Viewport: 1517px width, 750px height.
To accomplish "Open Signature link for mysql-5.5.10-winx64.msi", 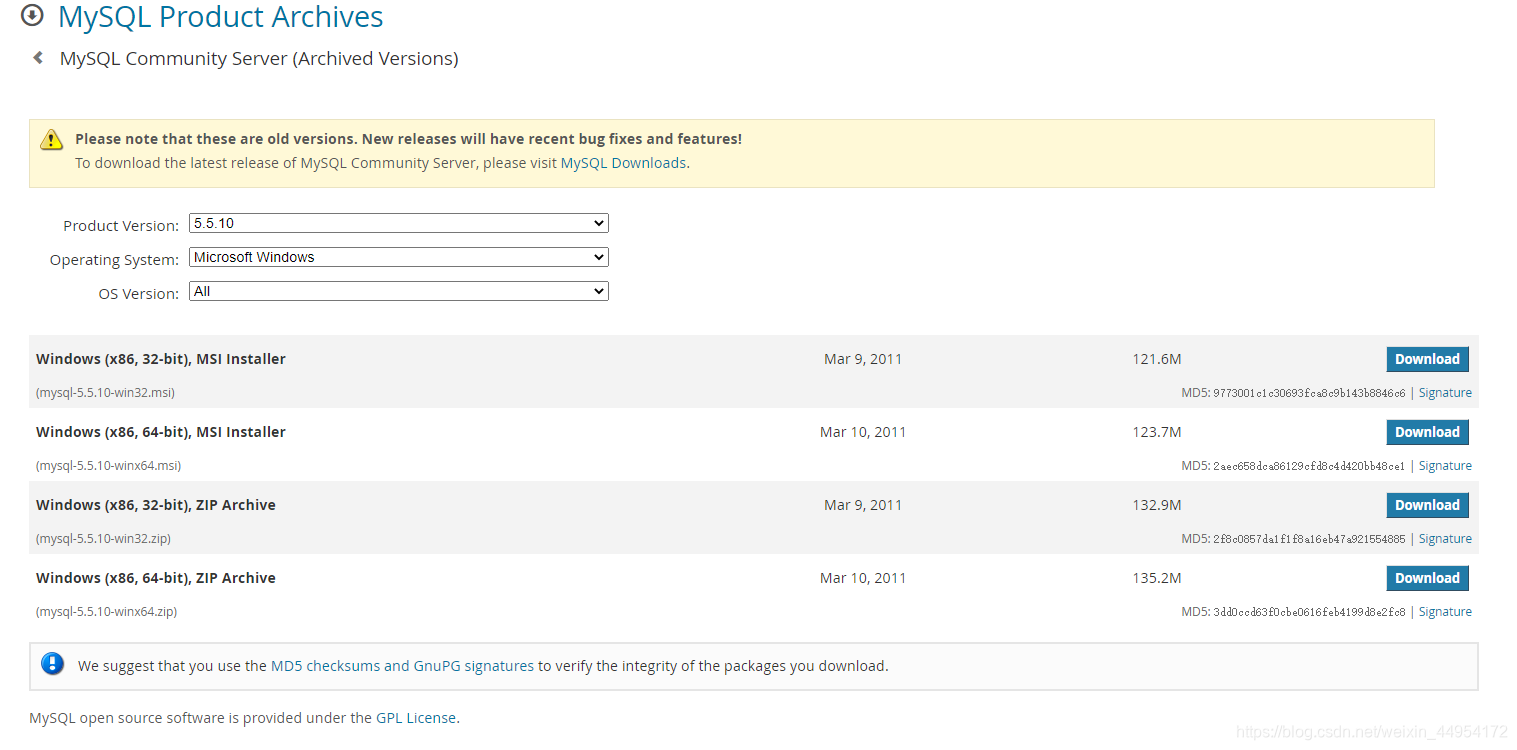I will click(x=1445, y=466).
